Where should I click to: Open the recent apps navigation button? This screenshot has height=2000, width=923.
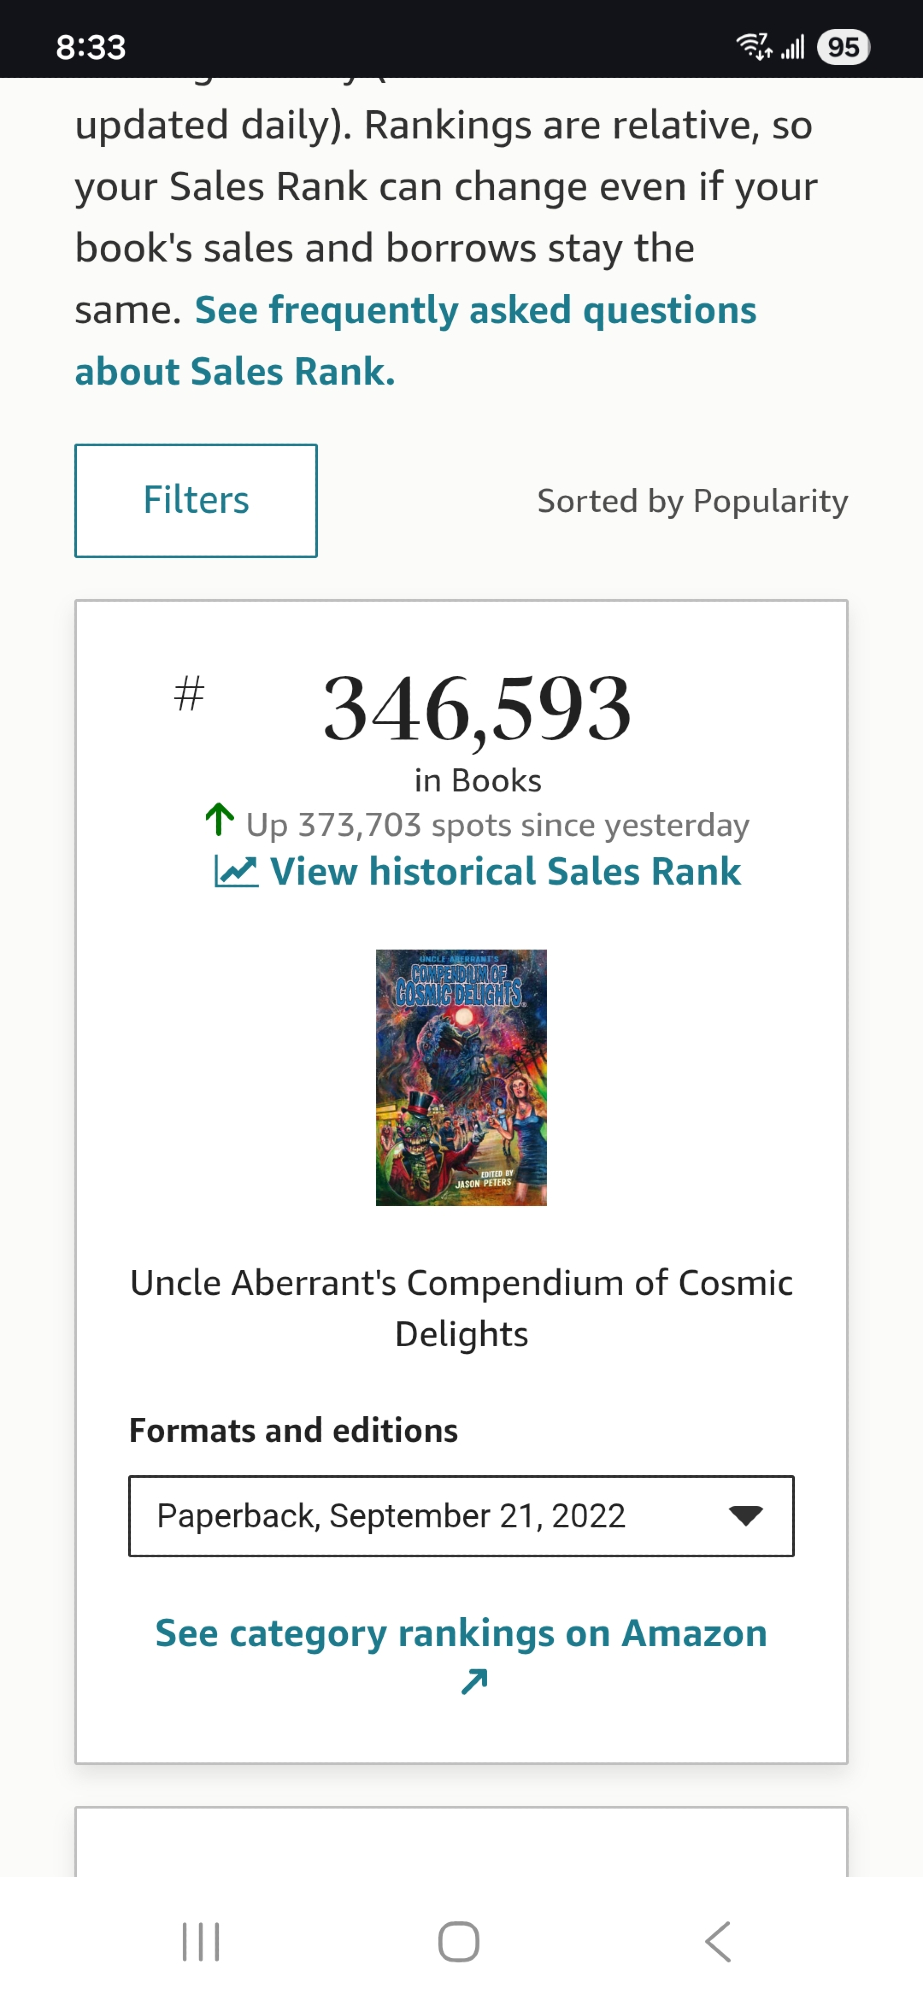pyautogui.click(x=201, y=1942)
